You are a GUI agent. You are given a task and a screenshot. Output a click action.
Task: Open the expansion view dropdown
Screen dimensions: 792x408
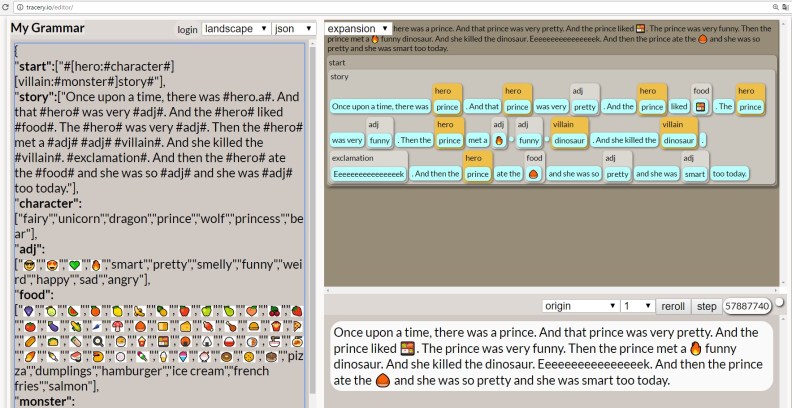coord(357,29)
